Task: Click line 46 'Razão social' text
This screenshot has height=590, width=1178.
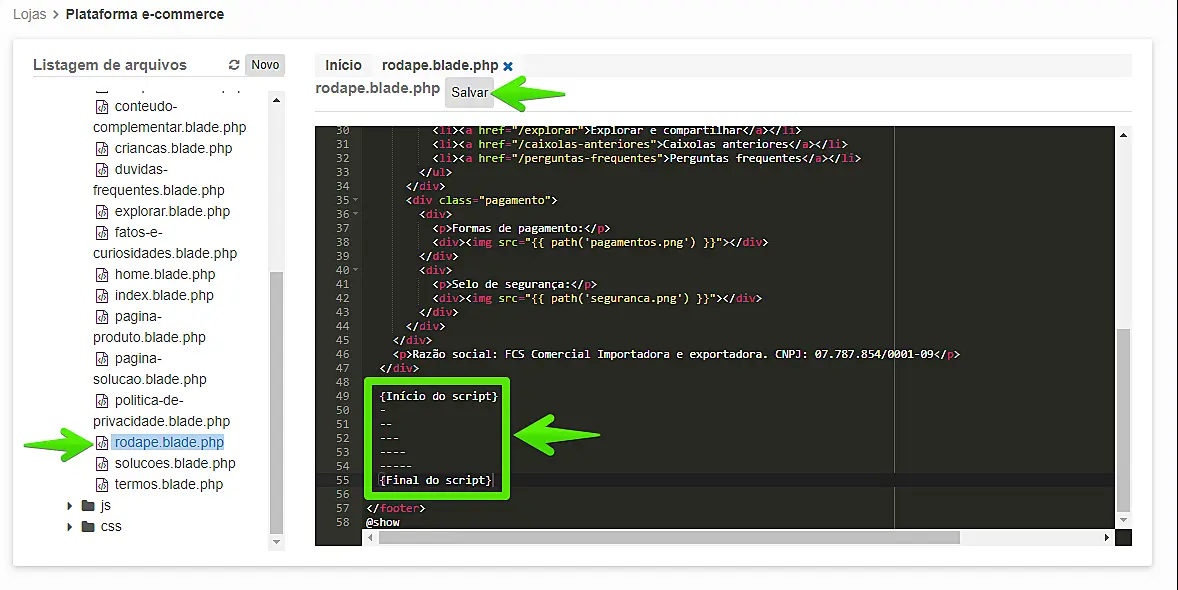Action: coord(676,354)
